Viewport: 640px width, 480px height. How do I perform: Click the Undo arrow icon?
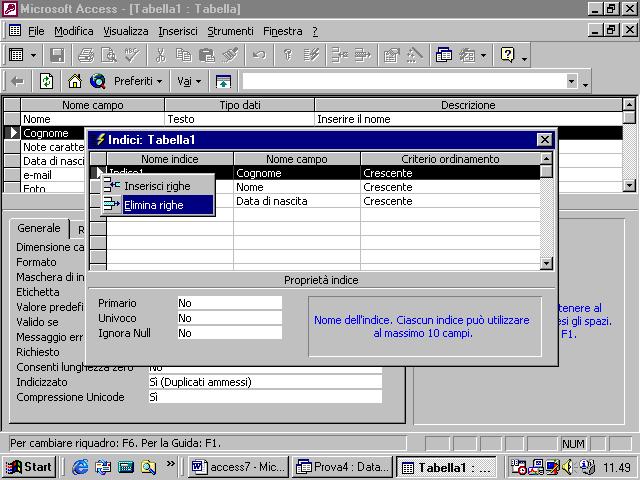(x=259, y=55)
